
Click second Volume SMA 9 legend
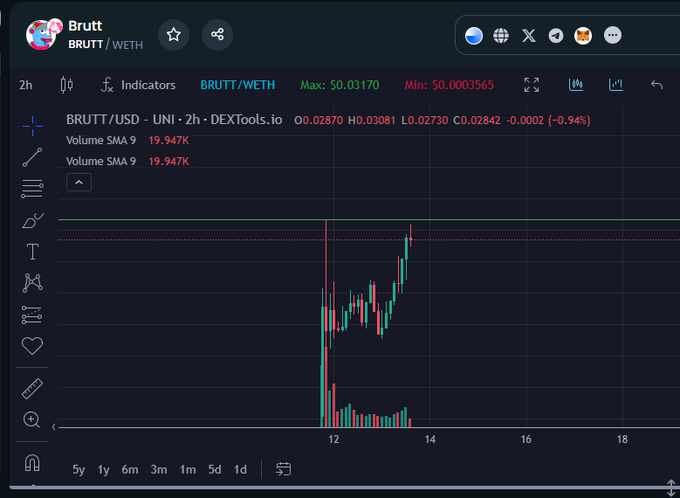tap(101, 161)
